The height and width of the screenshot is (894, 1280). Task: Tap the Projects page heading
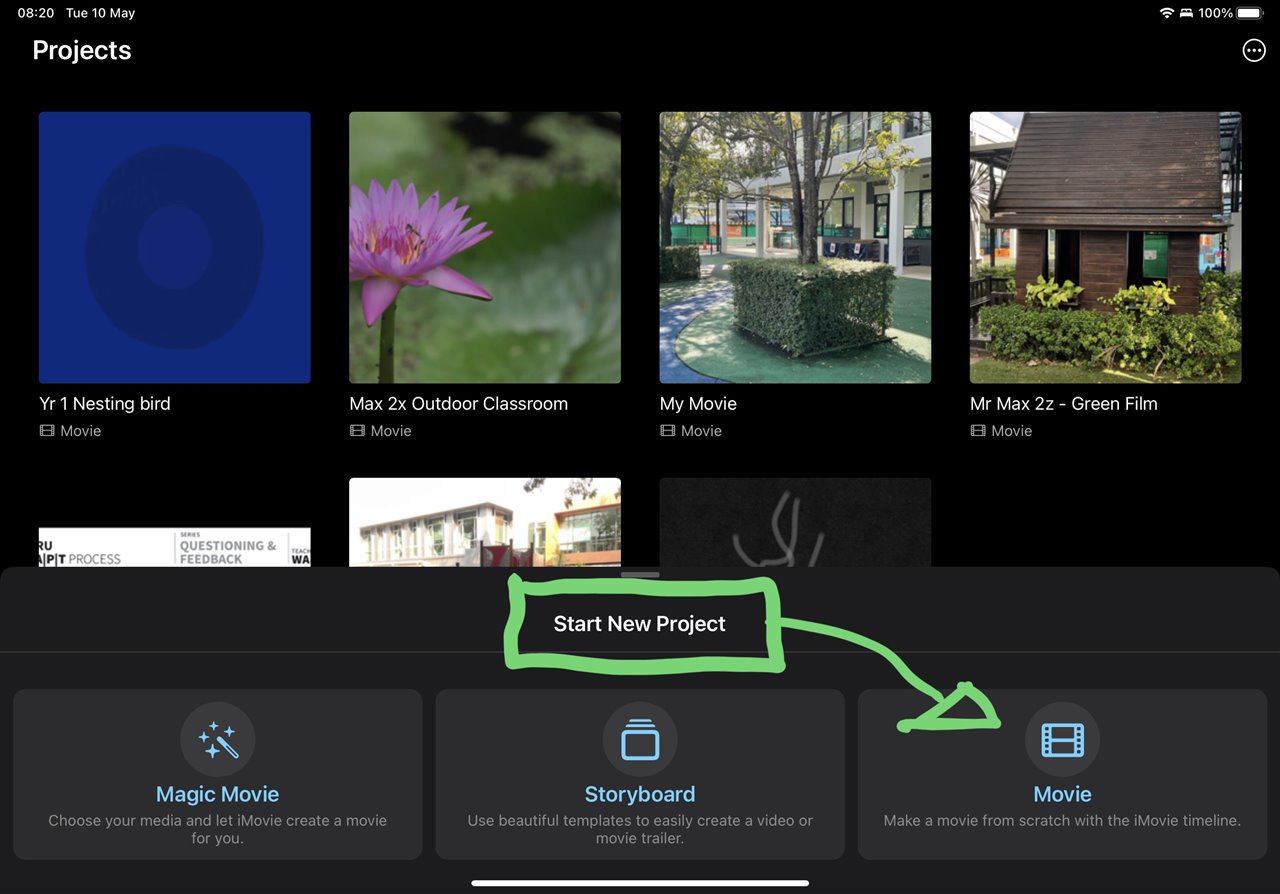click(82, 51)
